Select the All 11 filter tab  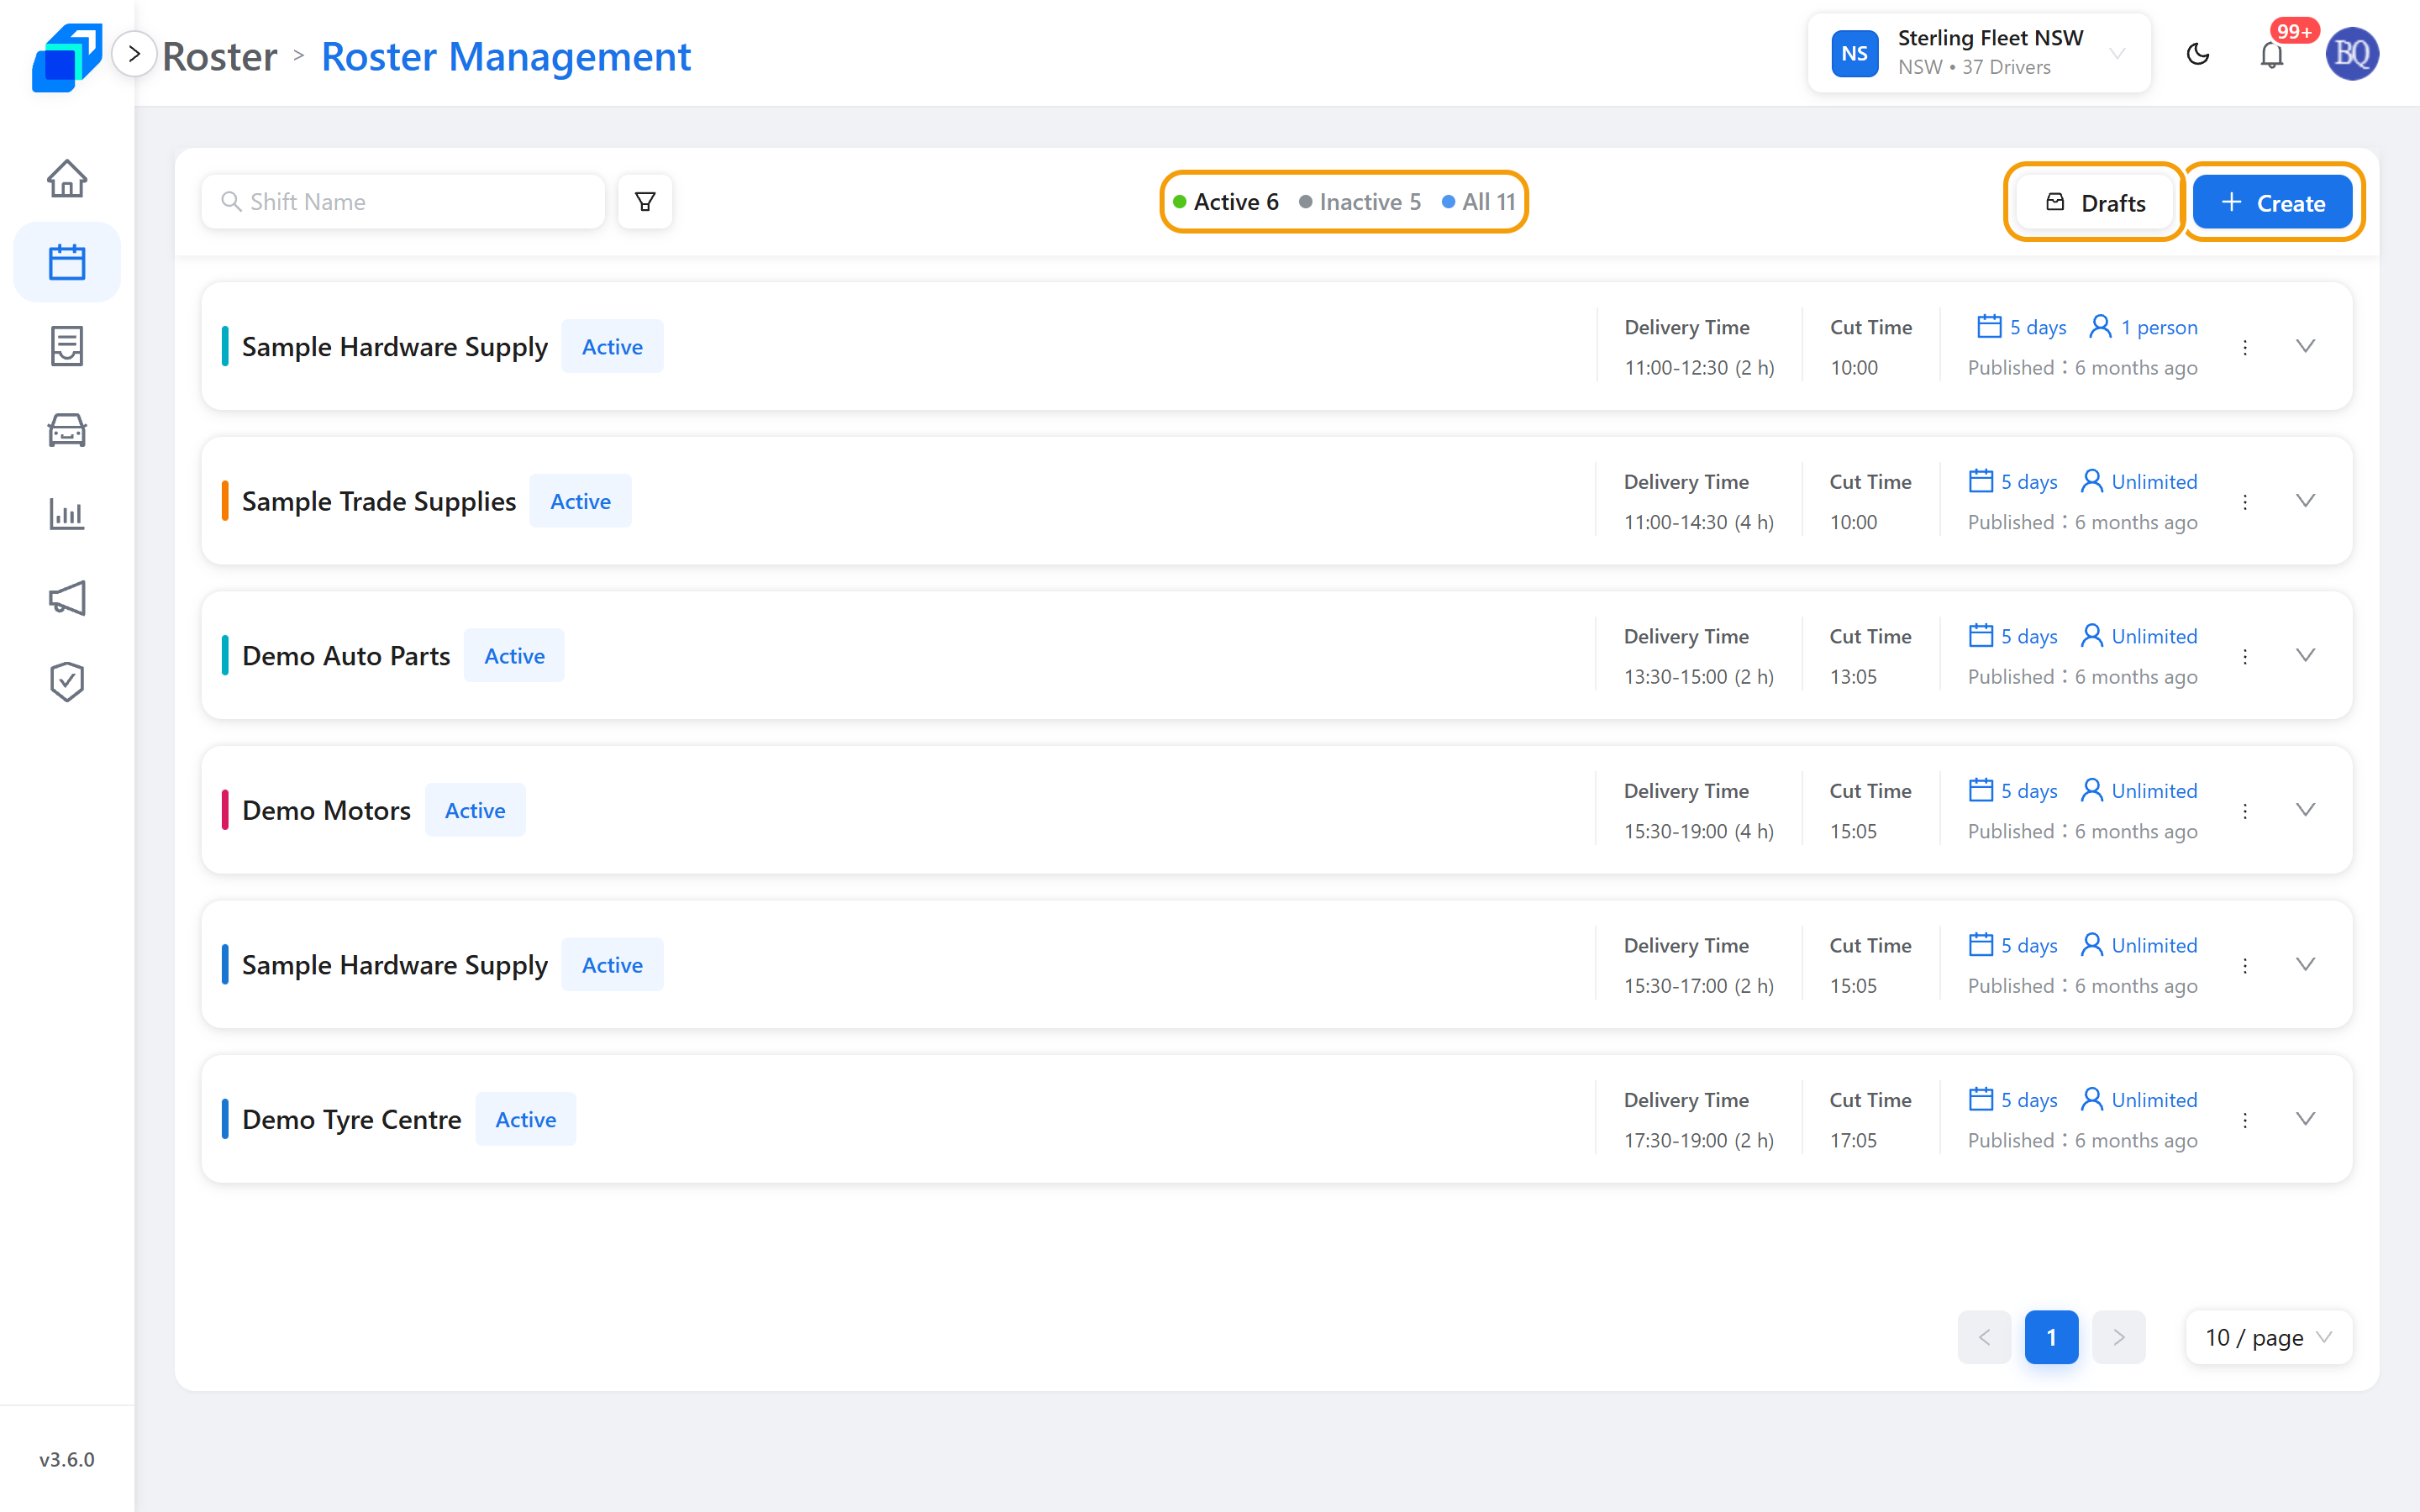point(1479,202)
